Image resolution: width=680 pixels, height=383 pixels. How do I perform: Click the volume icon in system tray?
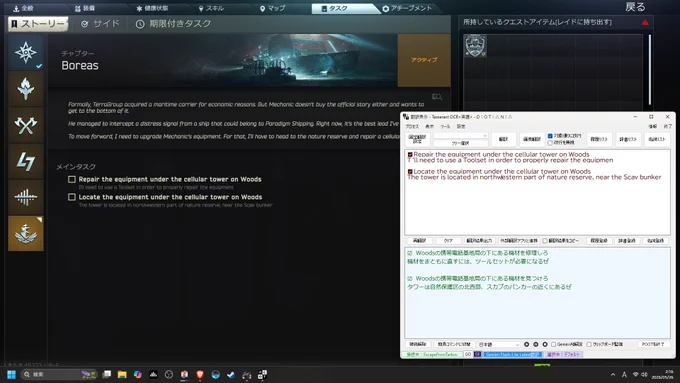coord(645,375)
